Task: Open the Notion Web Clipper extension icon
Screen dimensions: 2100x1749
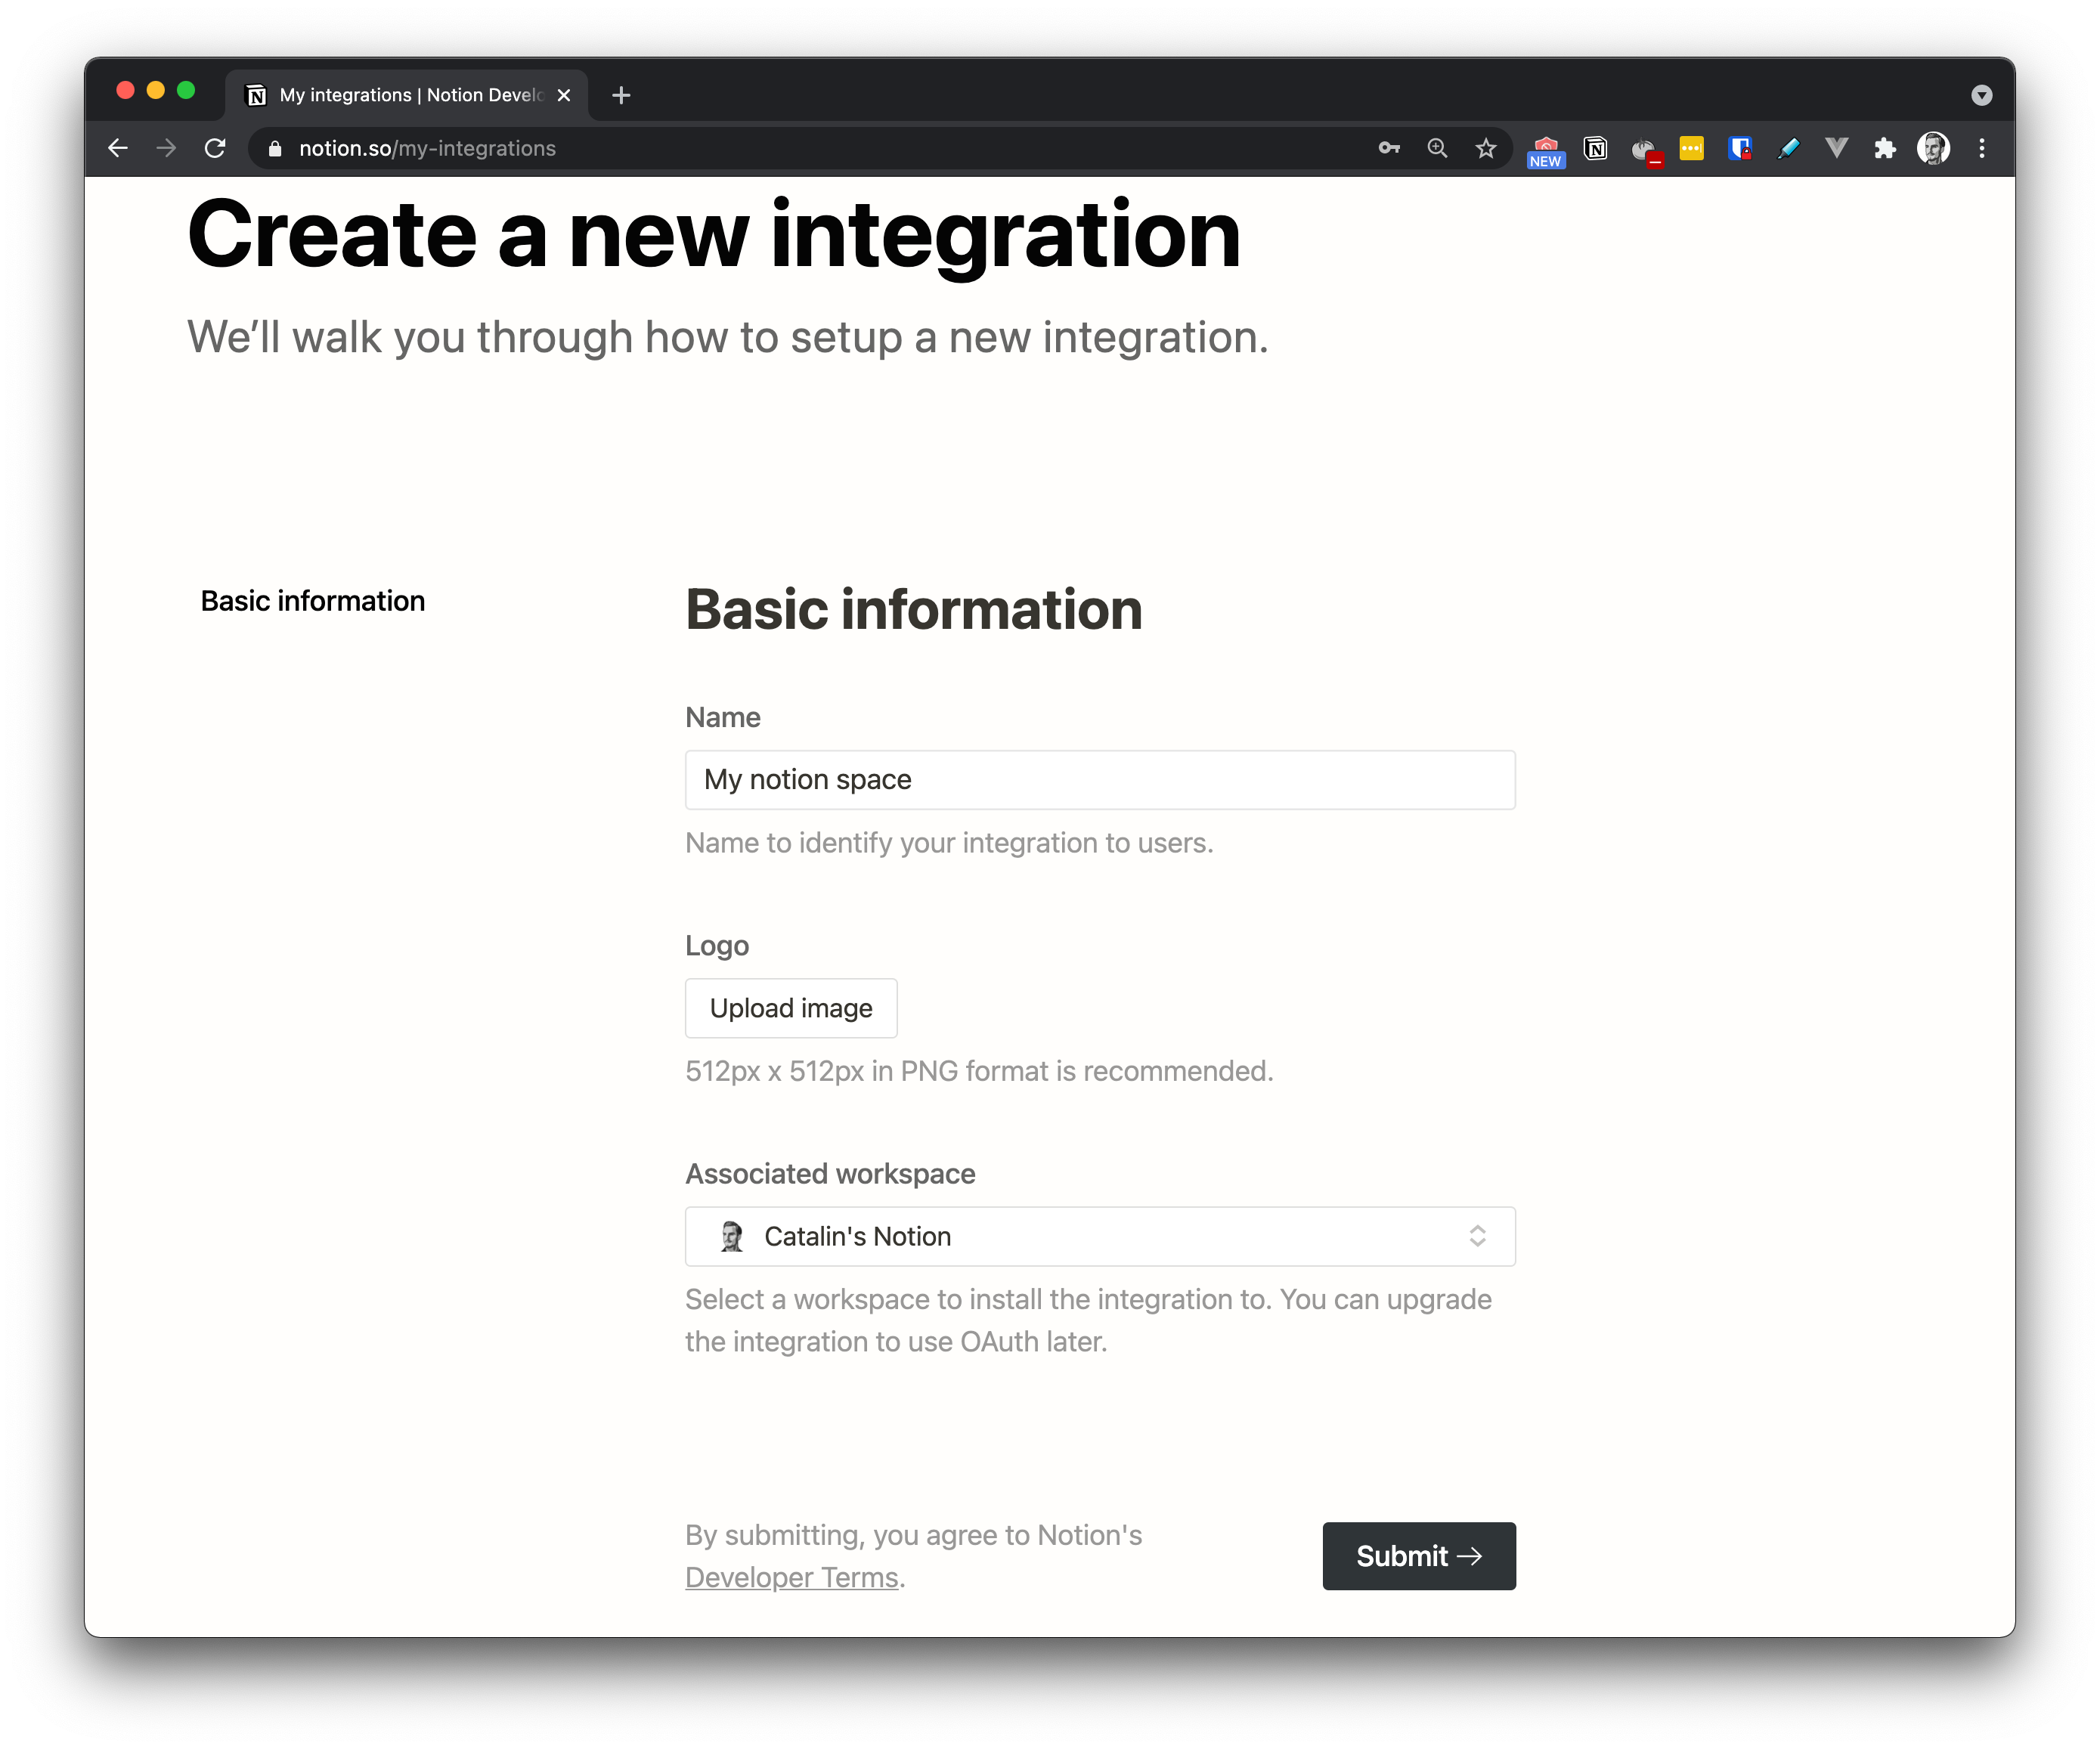Action: (1596, 148)
